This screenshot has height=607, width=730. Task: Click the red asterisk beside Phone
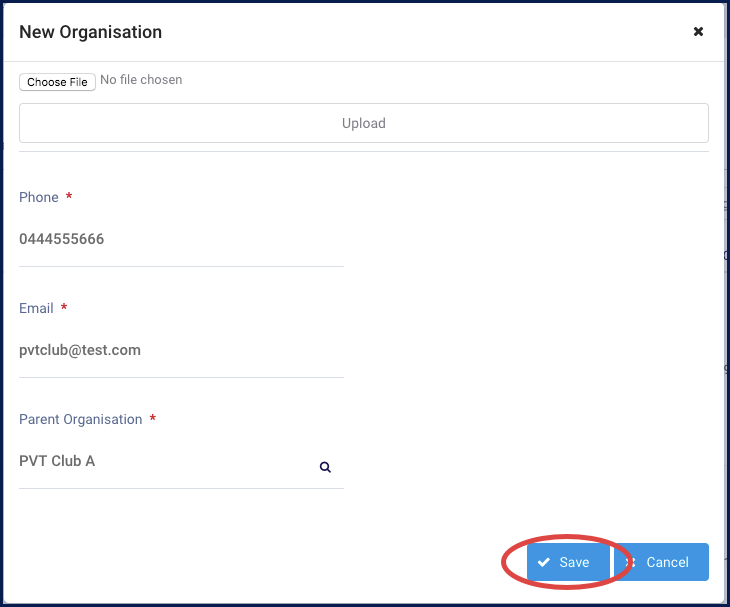(69, 196)
